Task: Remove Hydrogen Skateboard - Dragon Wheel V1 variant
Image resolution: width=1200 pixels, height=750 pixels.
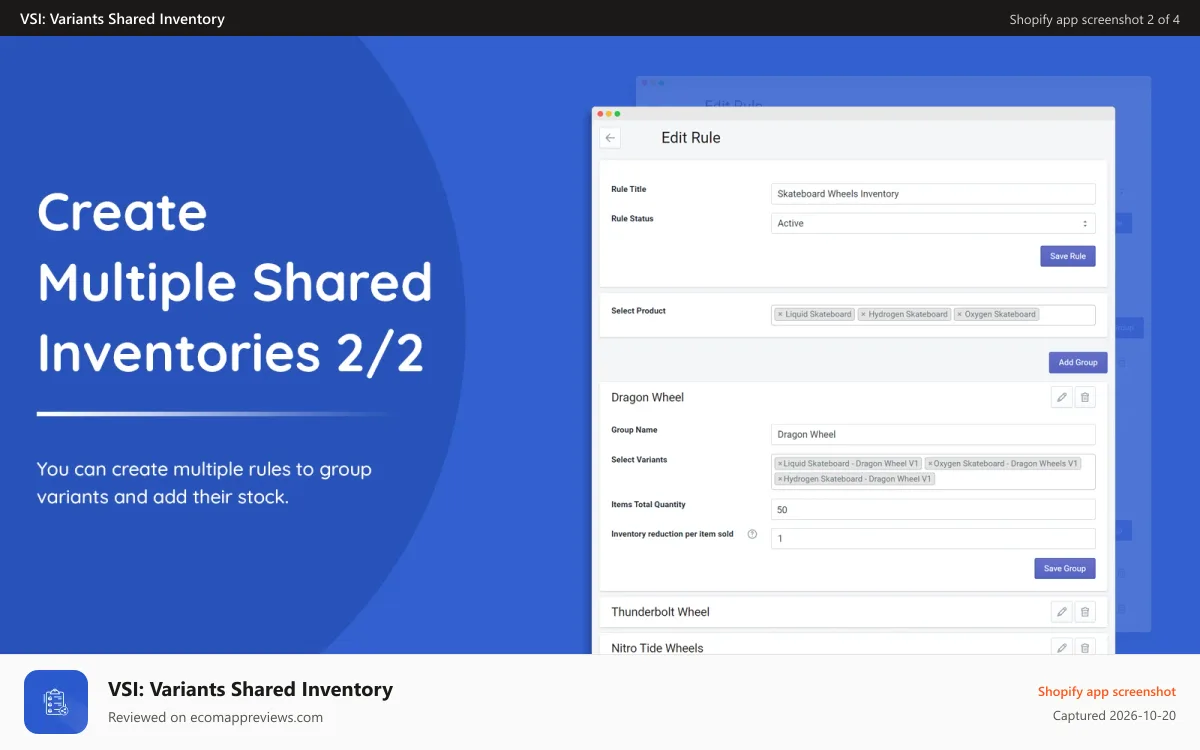Action: coord(780,479)
